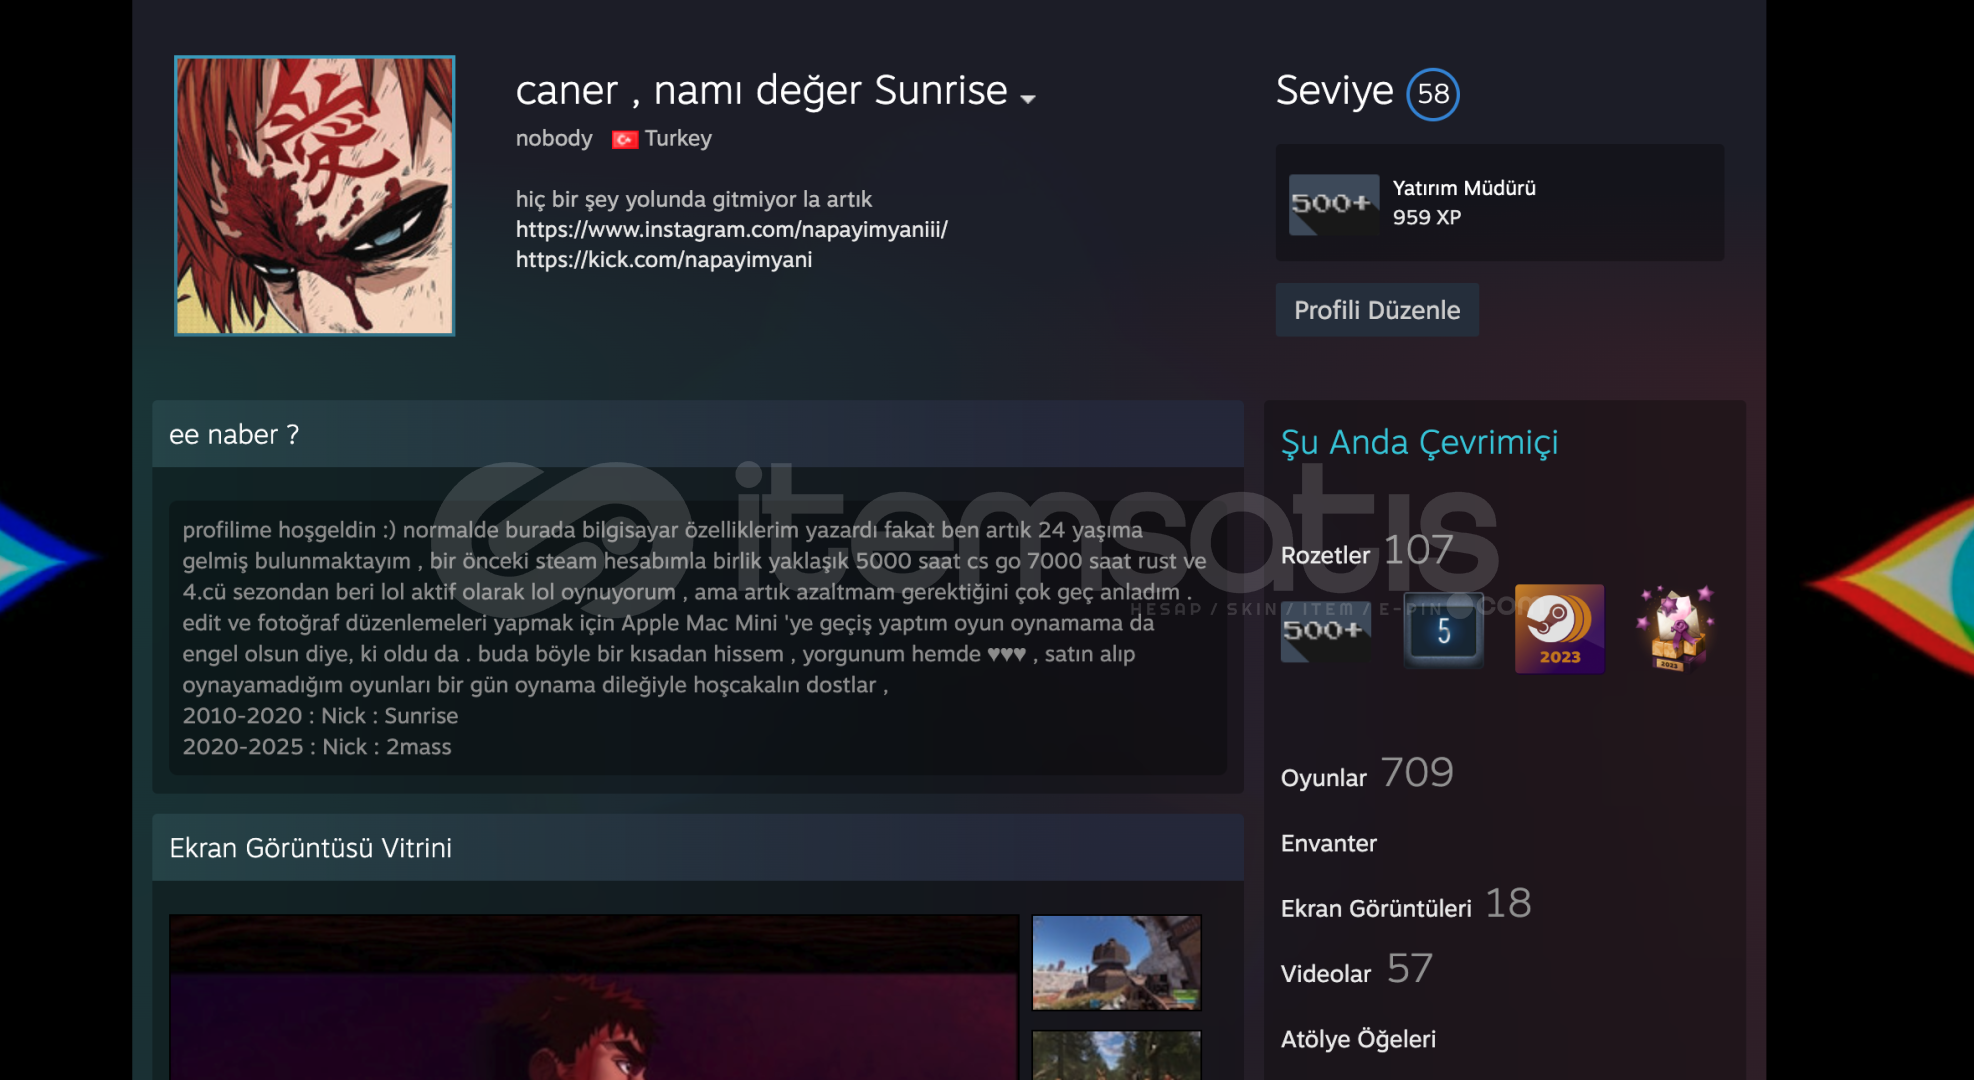Select the years of service 5 badge

pos(1443,630)
